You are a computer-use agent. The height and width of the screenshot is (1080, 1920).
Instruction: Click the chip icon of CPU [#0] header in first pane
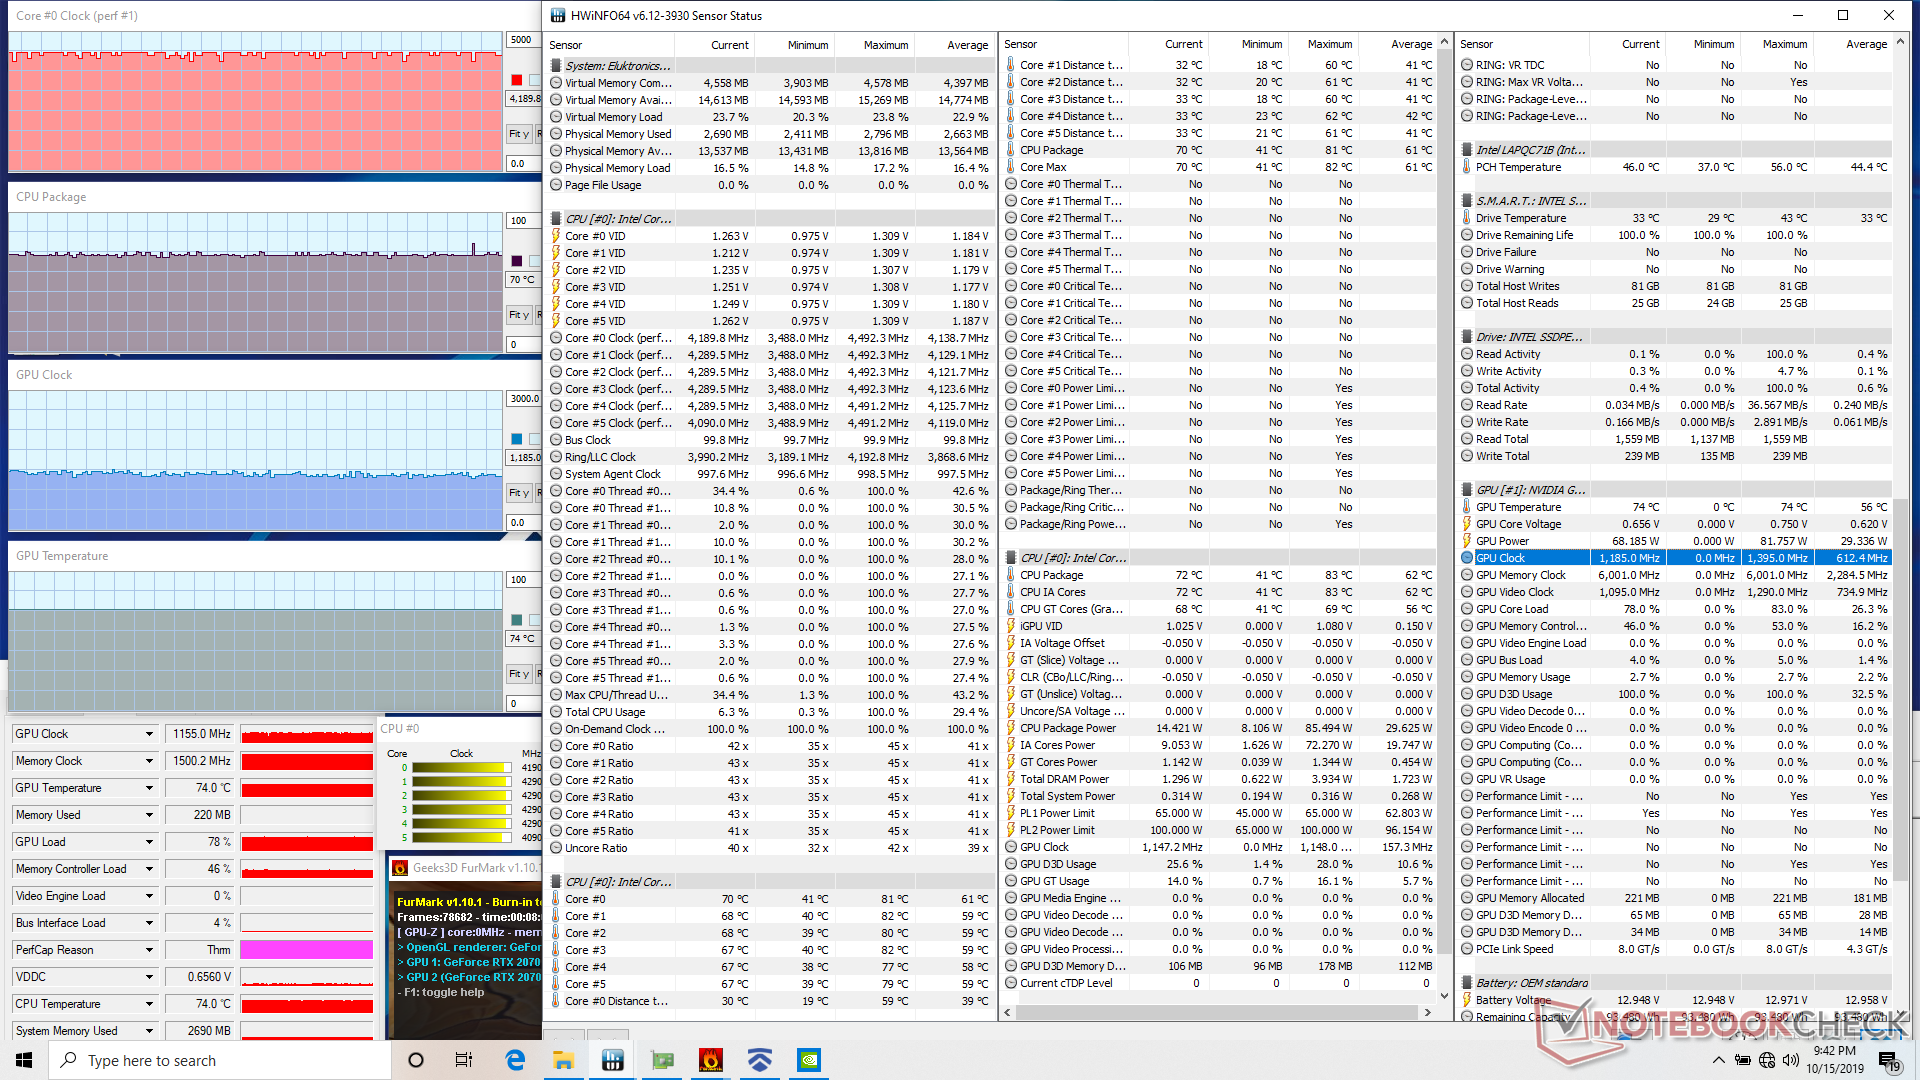tap(556, 219)
